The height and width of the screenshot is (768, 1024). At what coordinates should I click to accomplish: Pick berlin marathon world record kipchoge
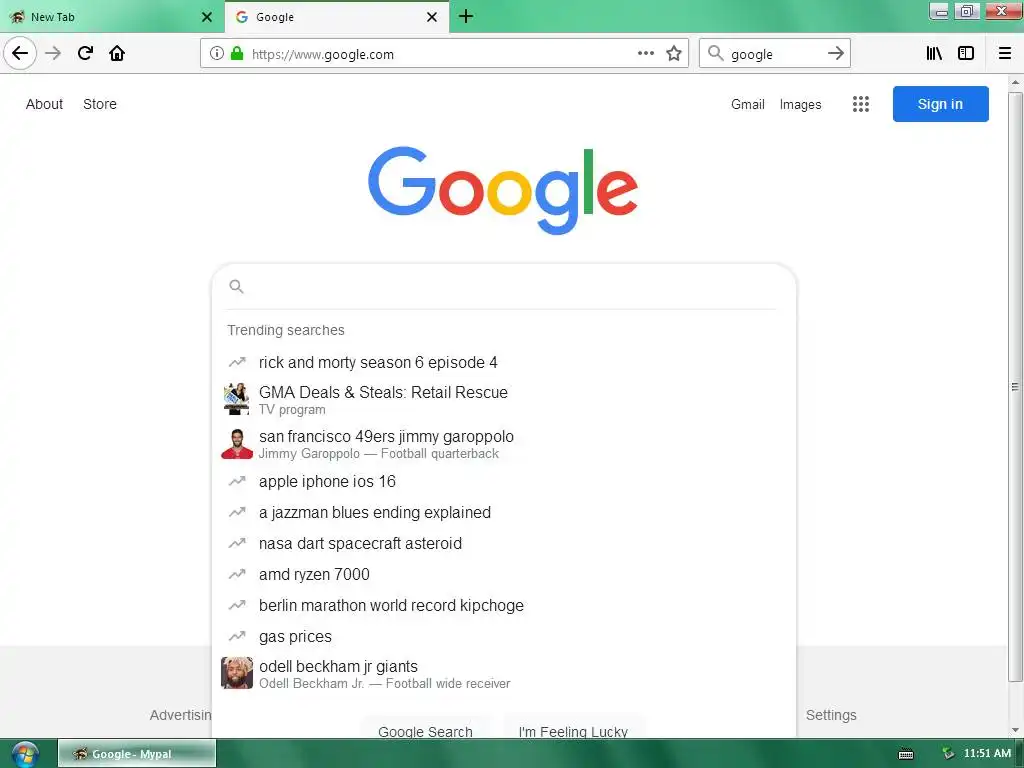[504, 605]
